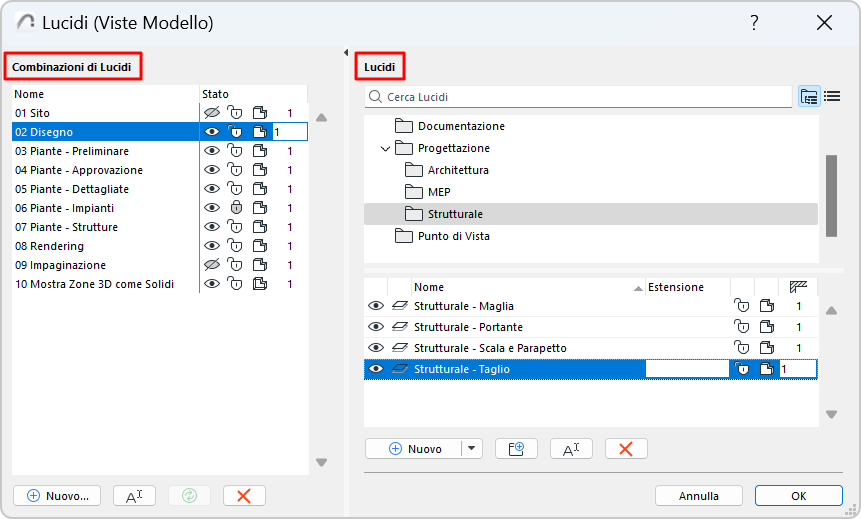Viewport: 861px width, 519px height.
Task: Collapse the left panel with divider arrow
Action: [345, 52]
